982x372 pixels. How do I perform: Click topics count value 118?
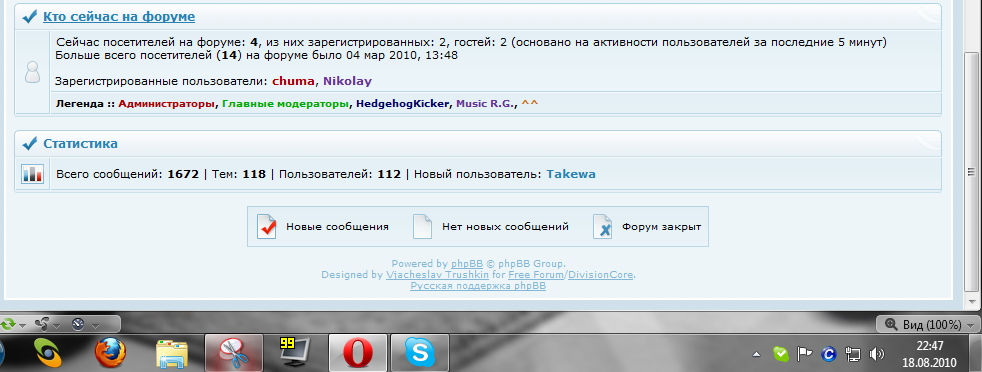coord(254,174)
